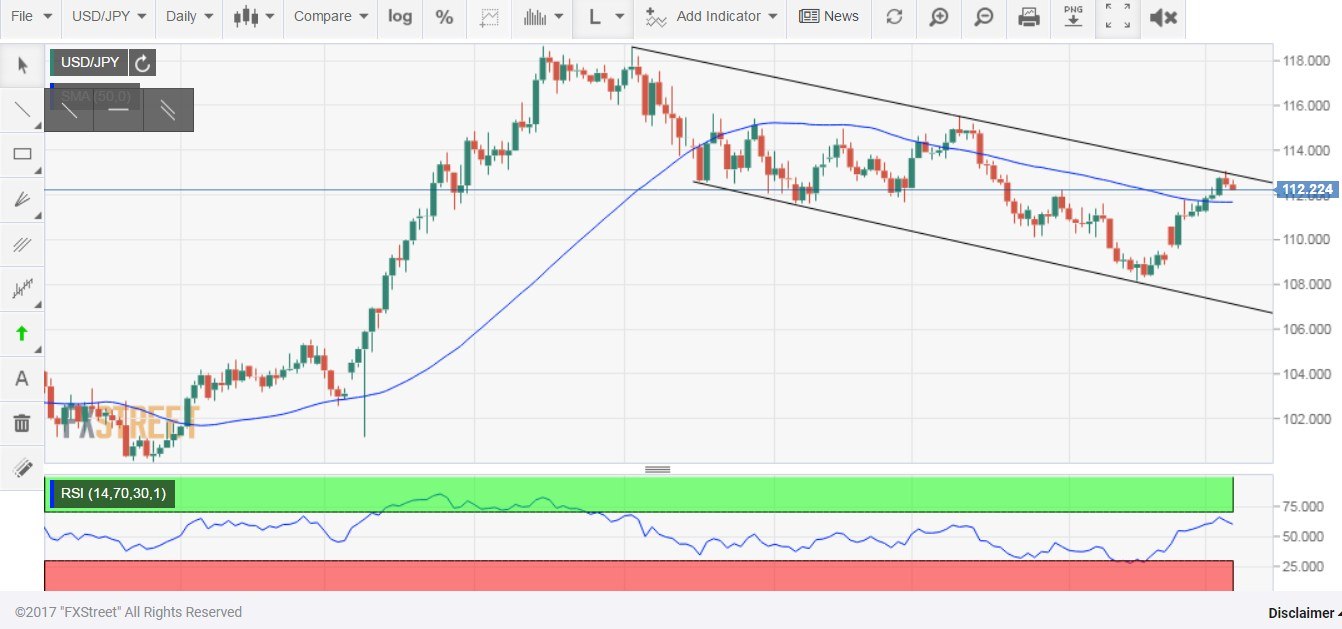1342x629 pixels.
Task: Open the News panel
Action: coord(829,17)
